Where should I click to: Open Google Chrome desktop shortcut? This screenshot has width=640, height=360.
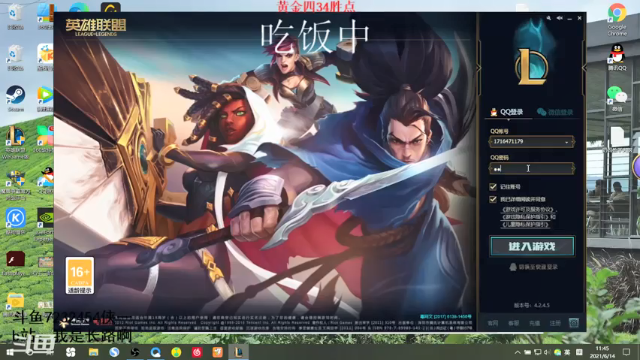coord(617,19)
